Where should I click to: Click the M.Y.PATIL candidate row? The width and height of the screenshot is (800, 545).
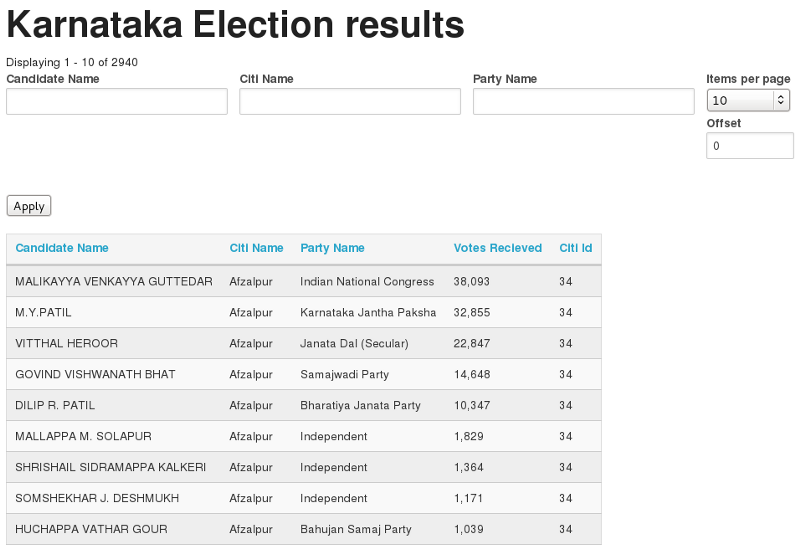coord(43,313)
